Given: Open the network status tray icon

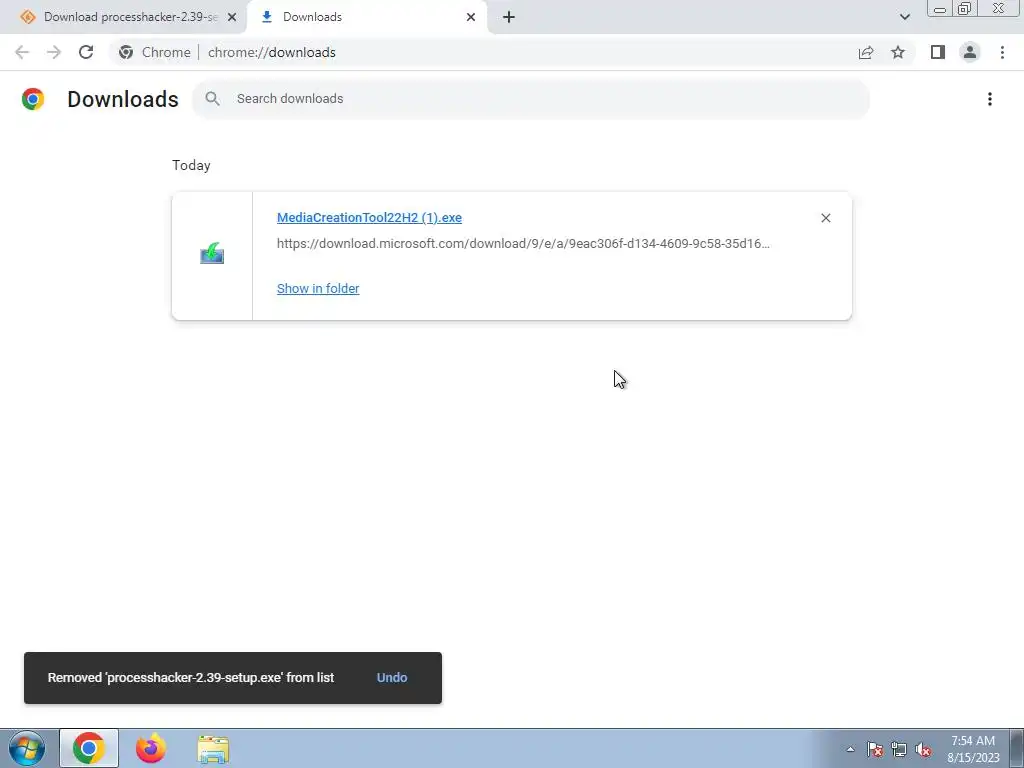Looking at the screenshot, I should (x=899, y=749).
